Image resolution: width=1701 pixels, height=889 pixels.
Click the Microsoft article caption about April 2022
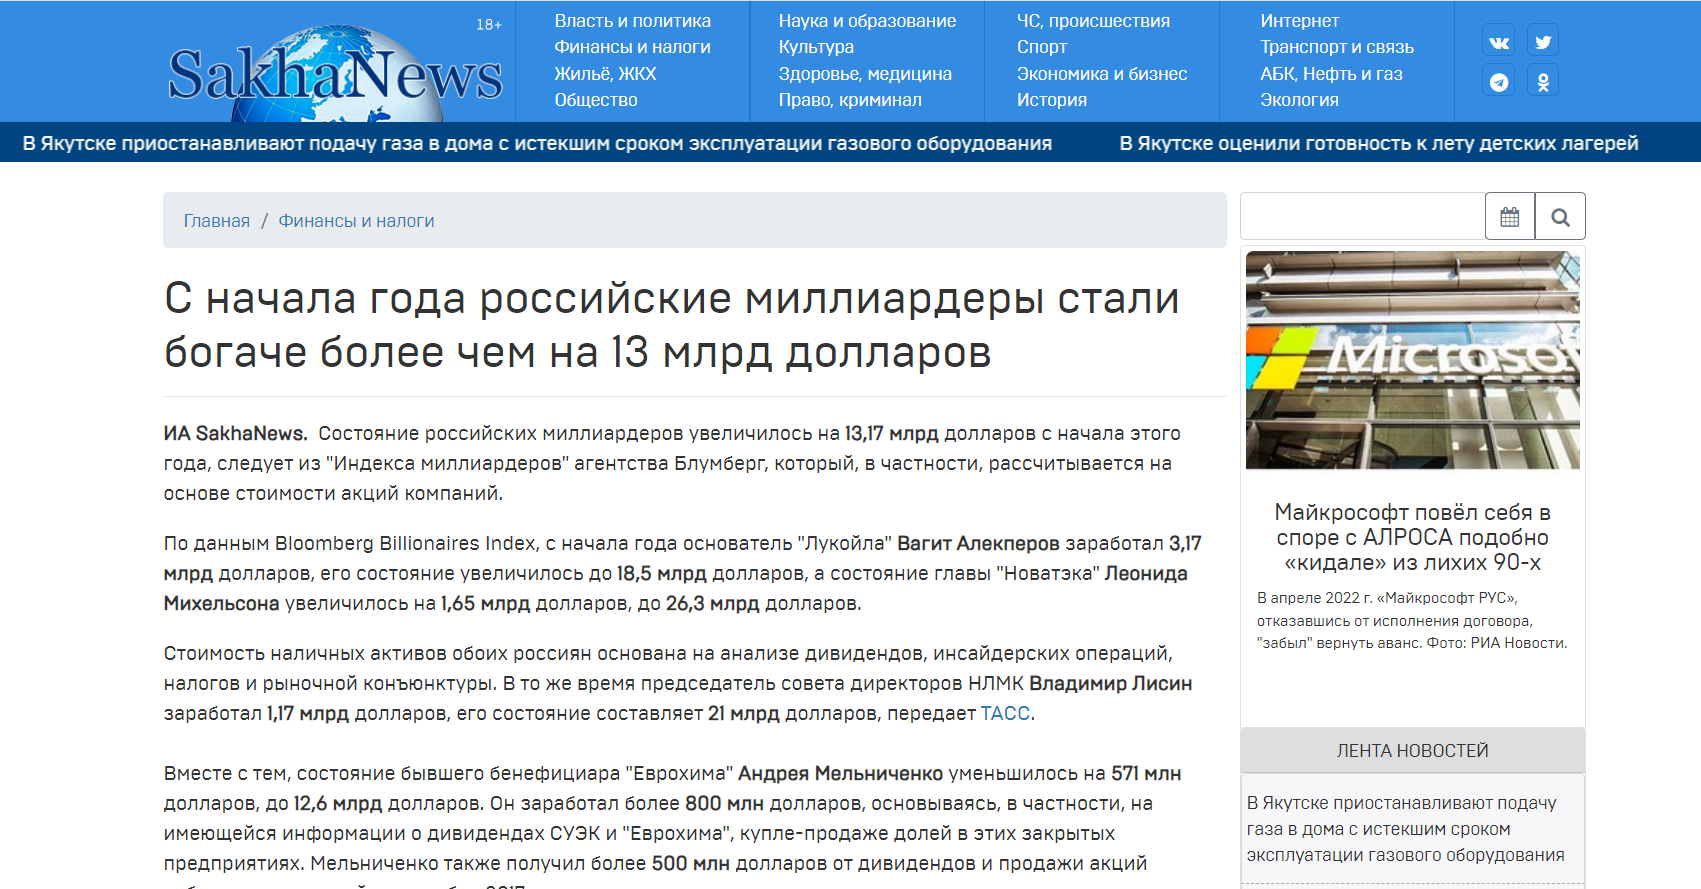tap(1412, 620)
